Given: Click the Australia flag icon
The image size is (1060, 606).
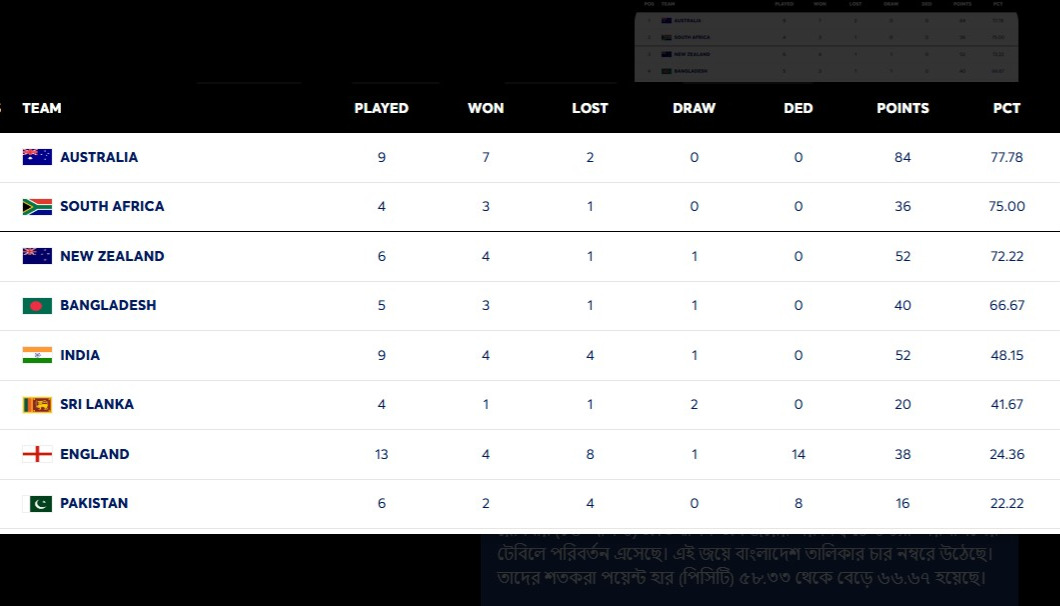Looking at the screenshot, I should 37,157.
